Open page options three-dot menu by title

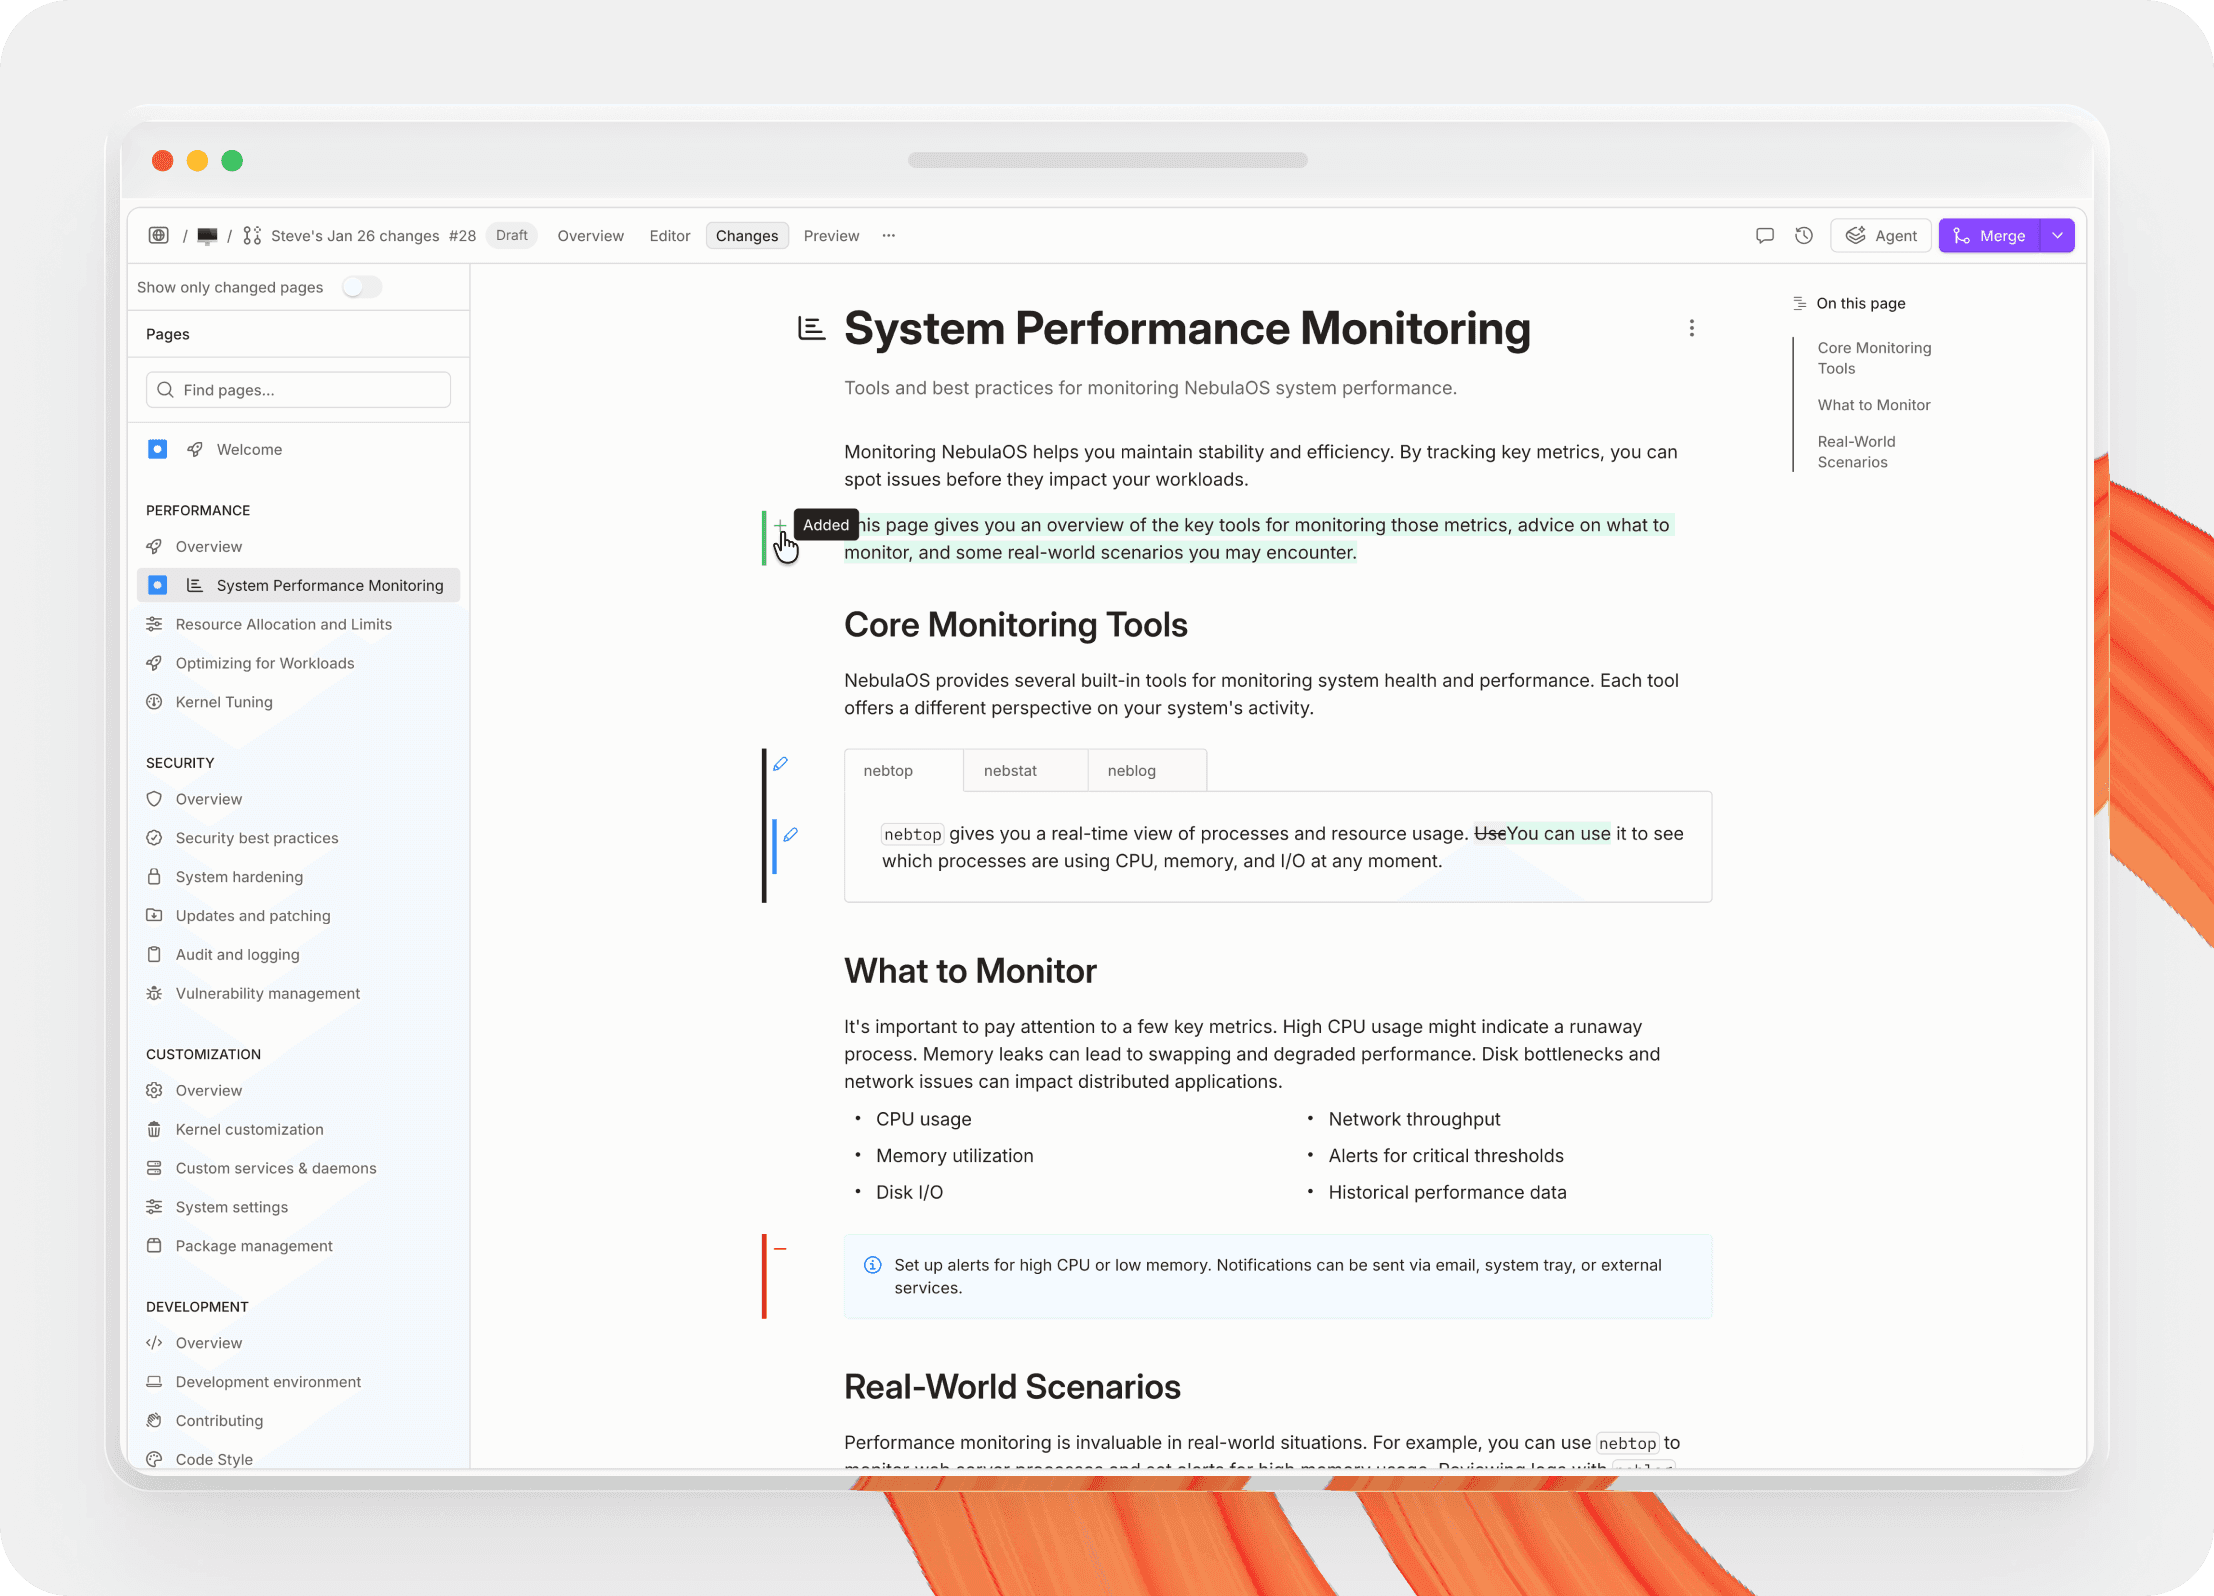(1691, 328)
